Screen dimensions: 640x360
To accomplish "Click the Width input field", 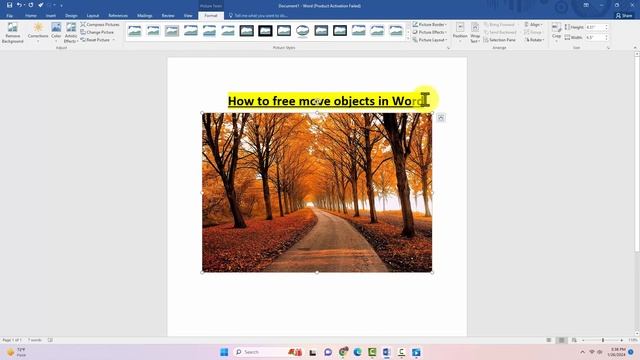I will [595, 37].
